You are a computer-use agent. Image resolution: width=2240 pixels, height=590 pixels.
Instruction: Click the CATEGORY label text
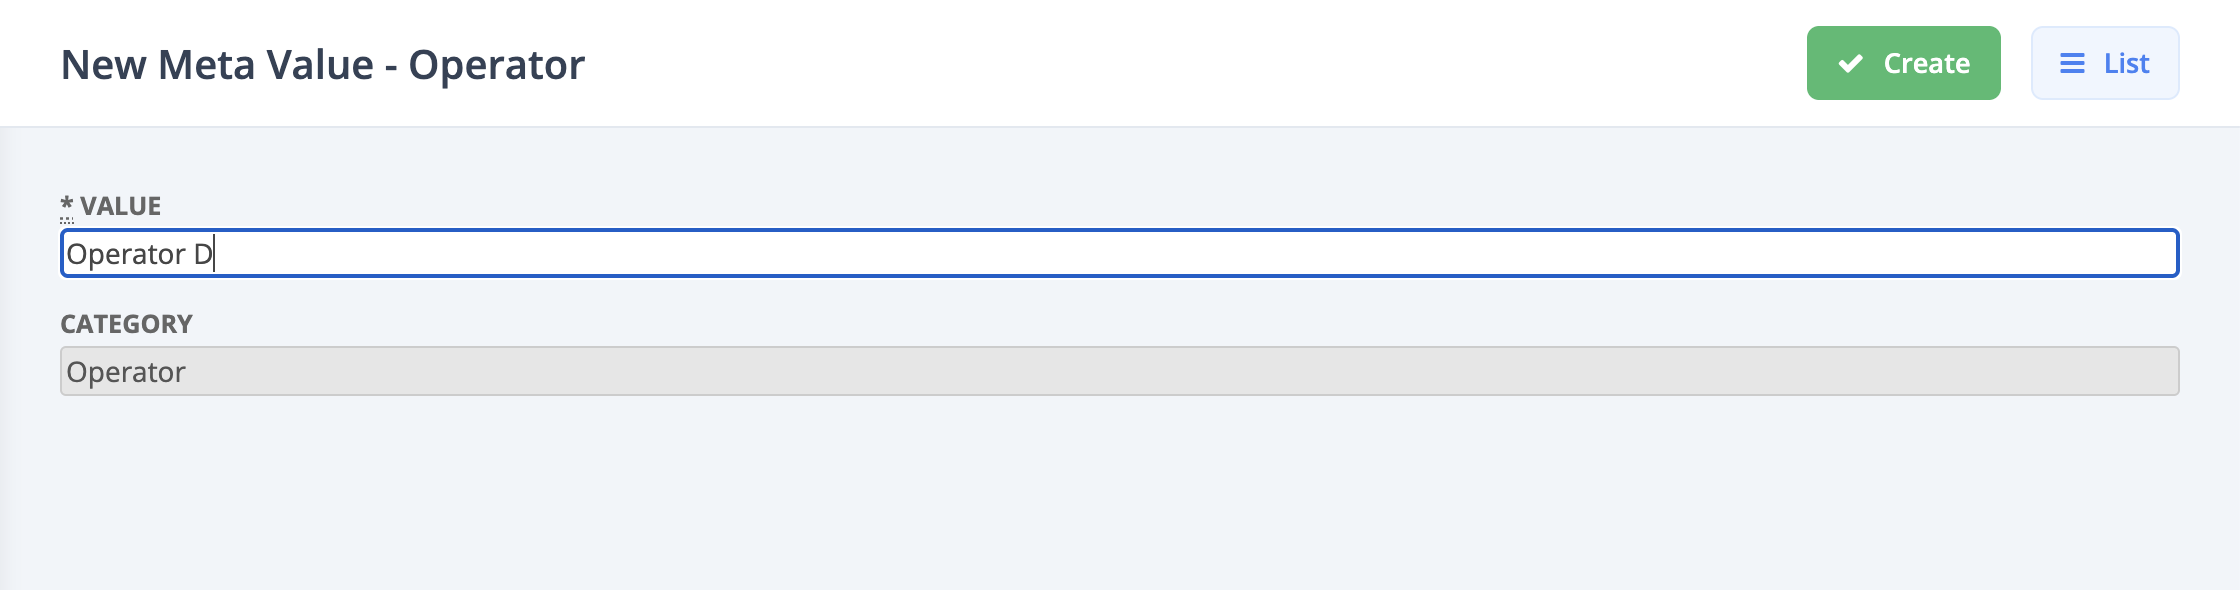pos(128,323)
